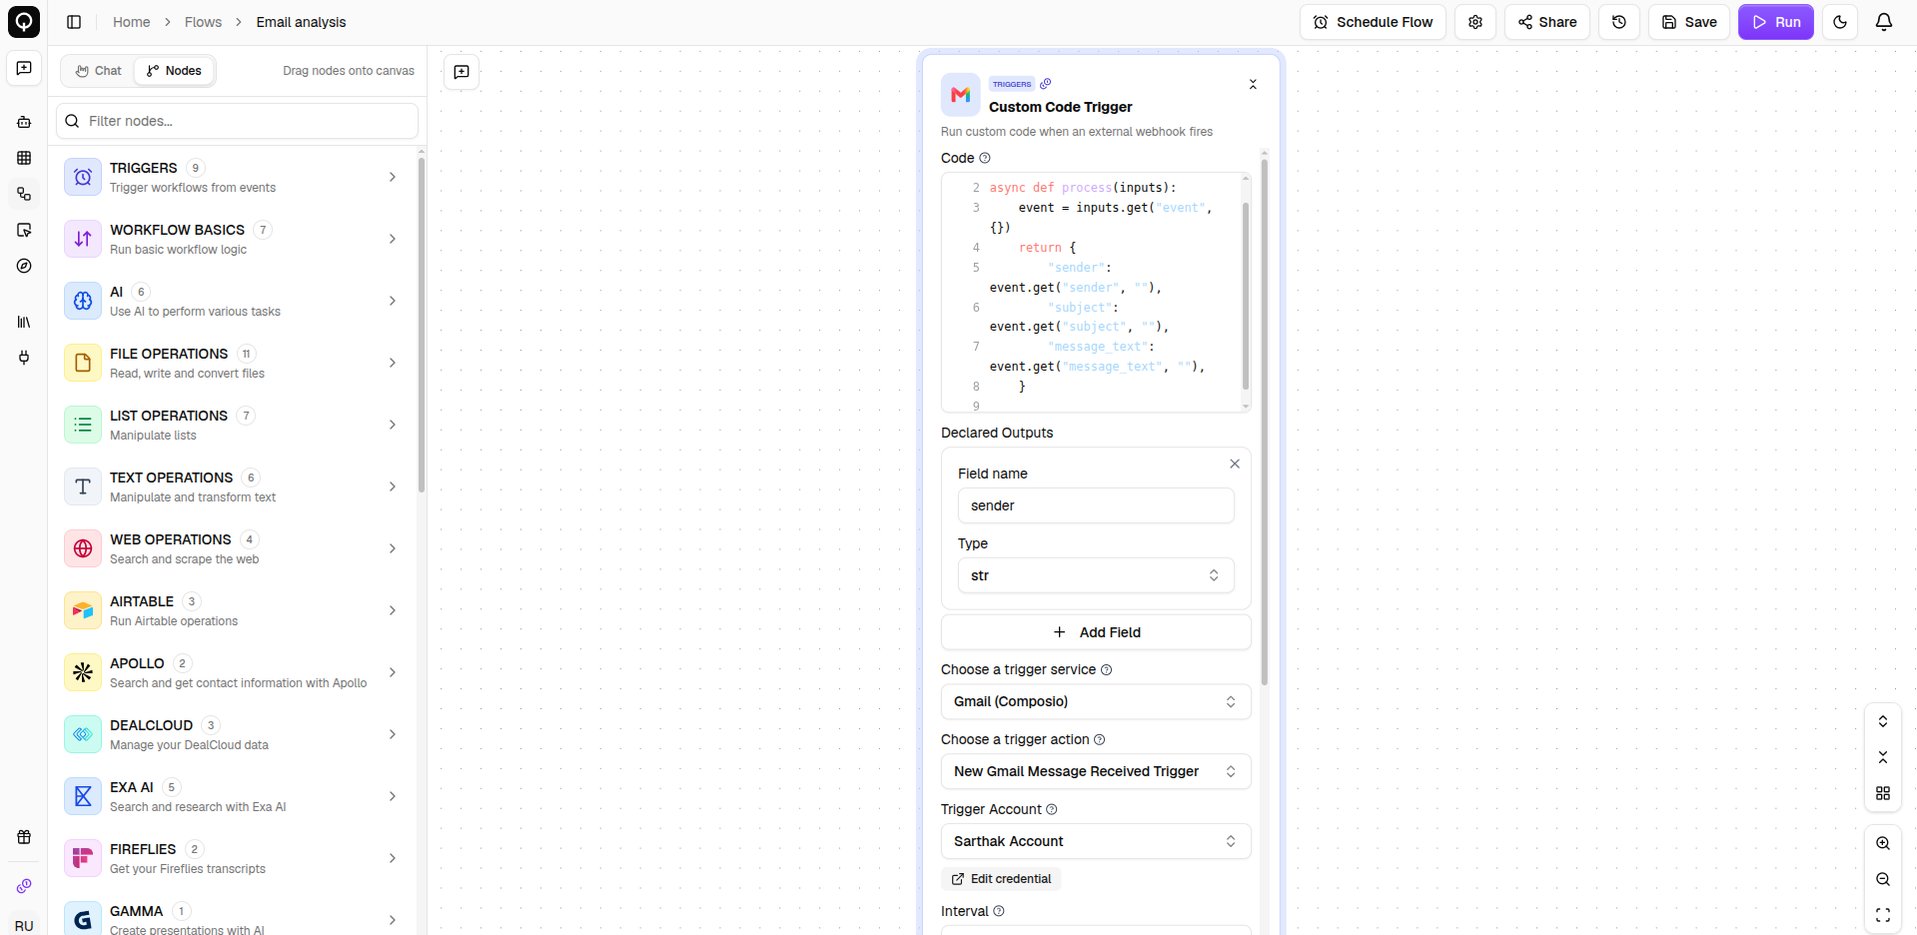Go to Flows breadcrumb

(203, 22)
